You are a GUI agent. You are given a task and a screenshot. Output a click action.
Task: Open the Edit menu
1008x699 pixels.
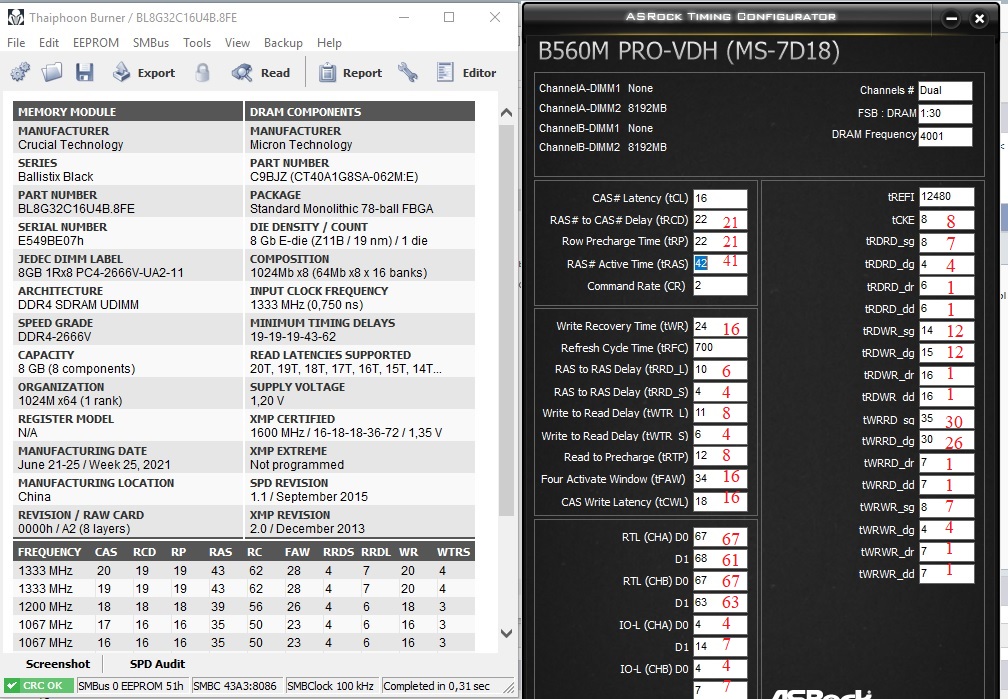[x=49, y=42]
